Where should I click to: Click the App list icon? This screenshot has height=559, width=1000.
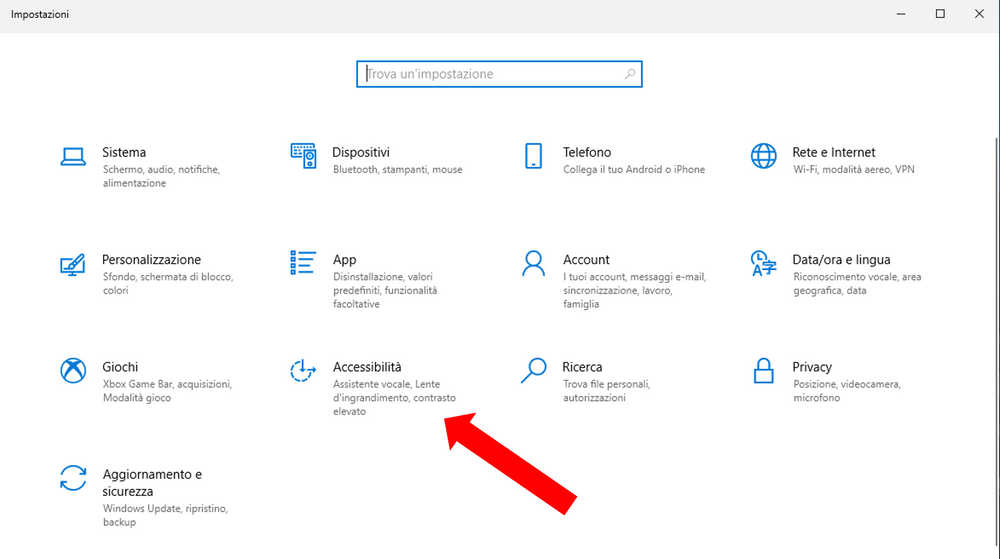coord(303,263)
